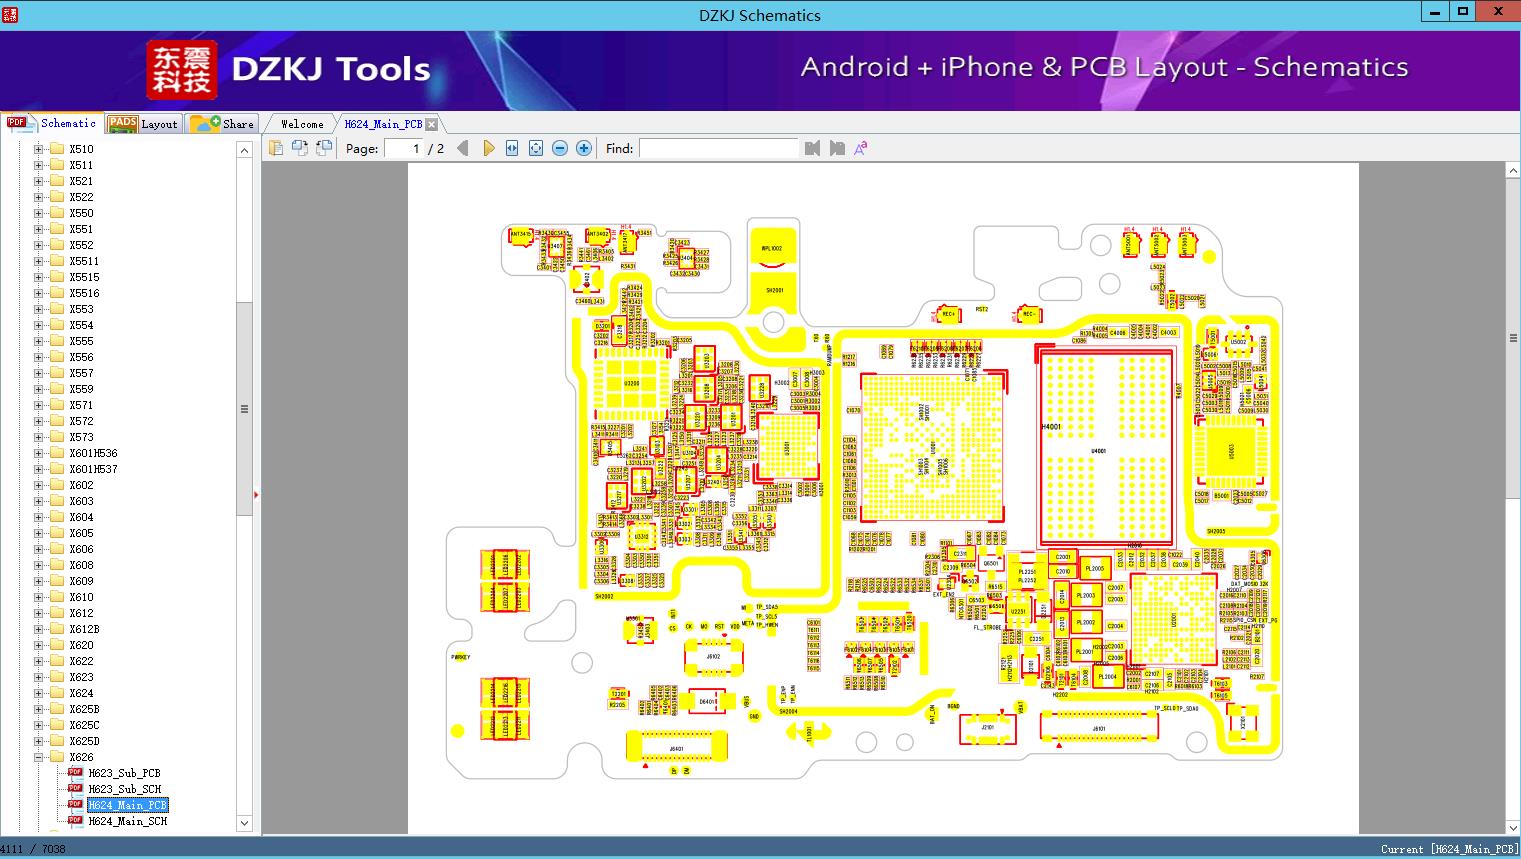Open H623_Sub_PCB document
The height and width of the screenshot is (859, 1521).
(124, 773)
